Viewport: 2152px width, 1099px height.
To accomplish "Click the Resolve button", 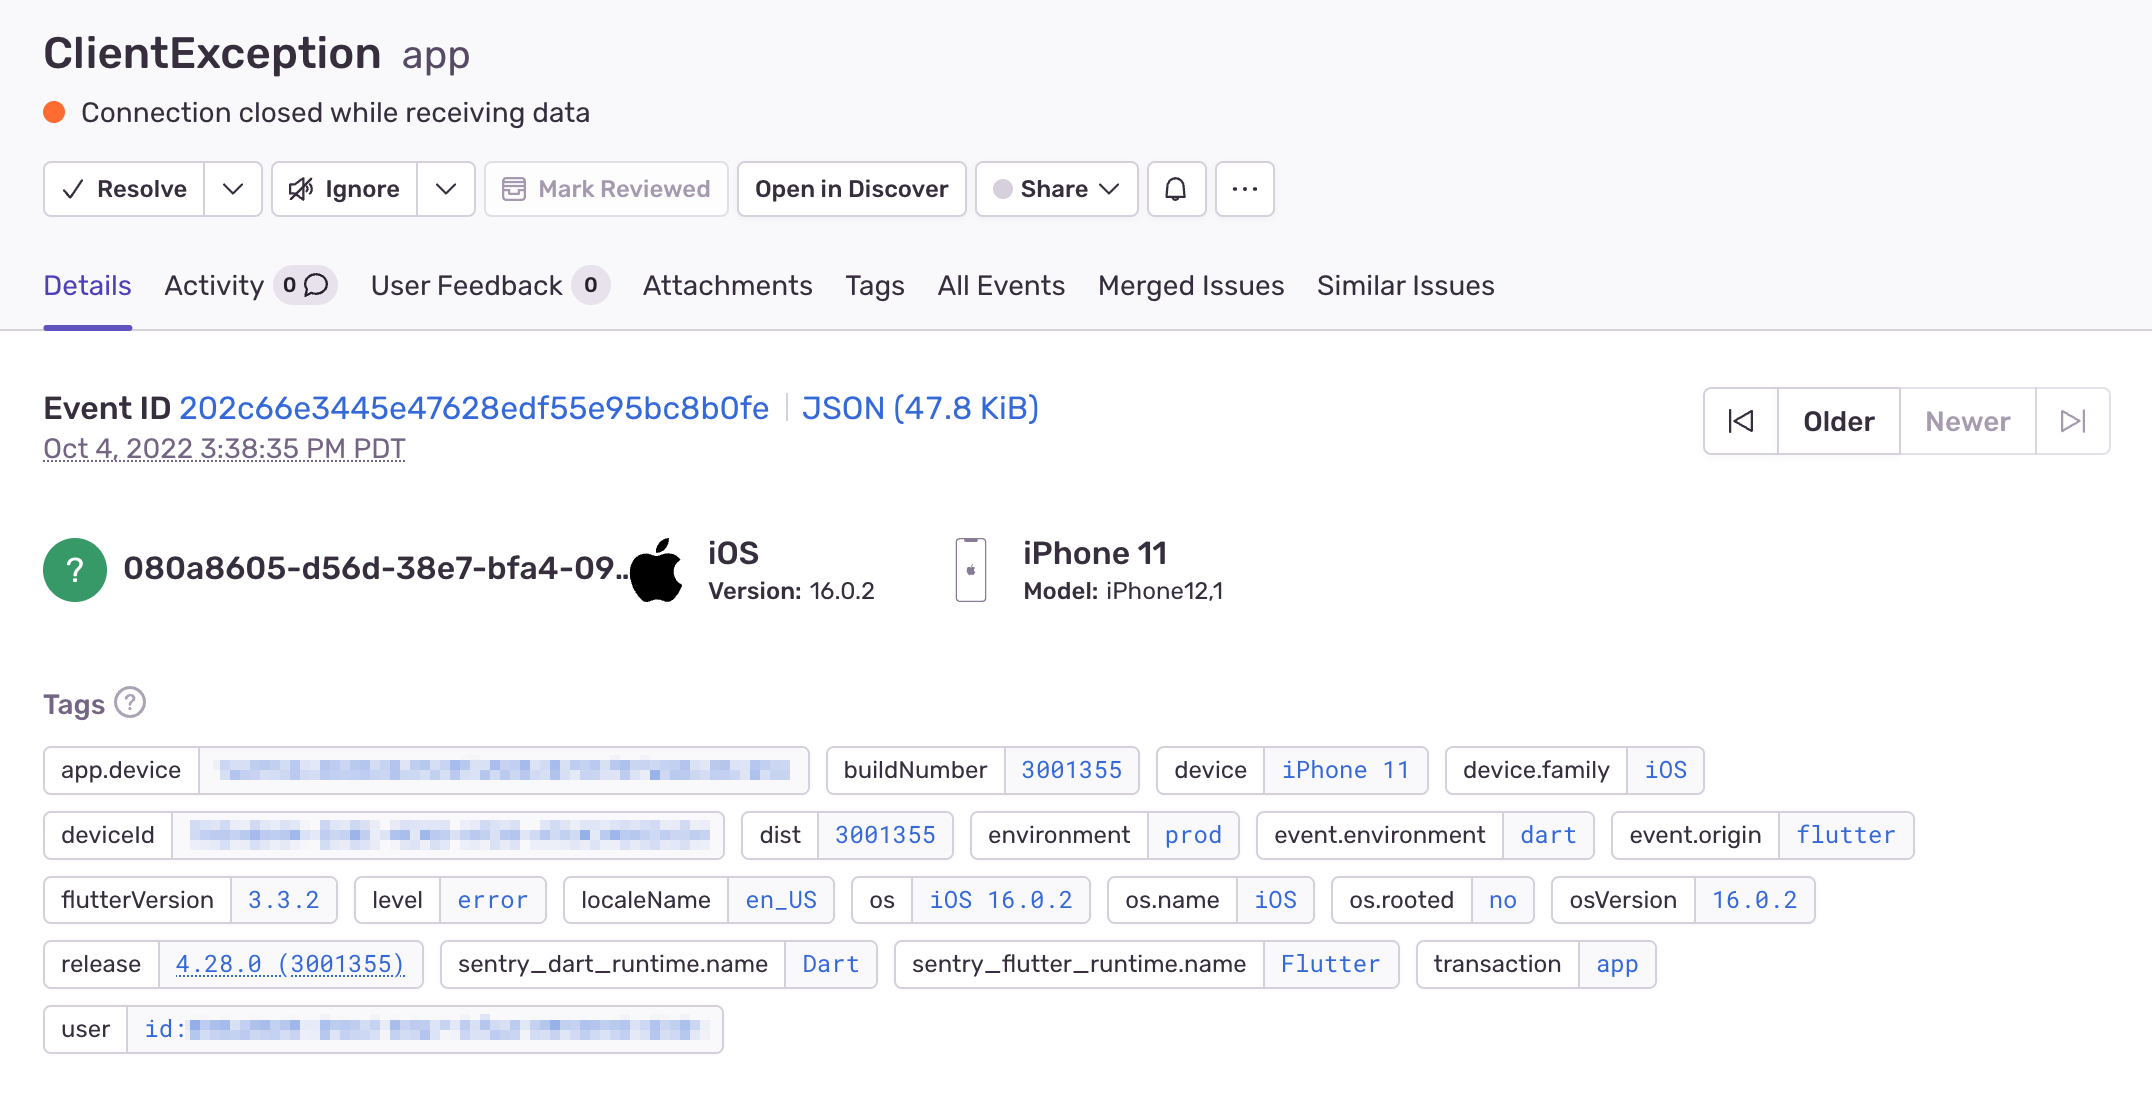I will coord(125,189).
